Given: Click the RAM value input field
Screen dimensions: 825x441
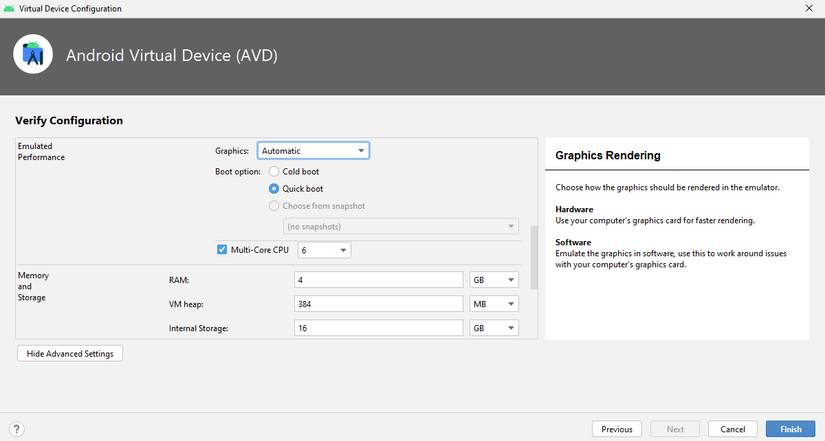Looking at the screenshot, I should [378, 280].
